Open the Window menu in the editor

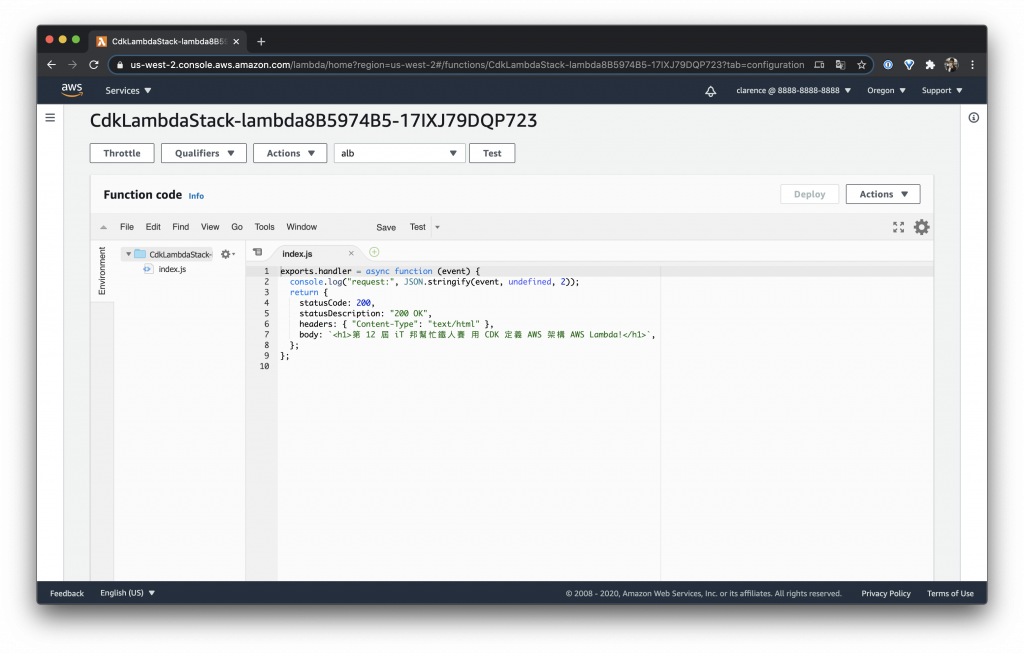pyautogui.click(x=302, y=227)
